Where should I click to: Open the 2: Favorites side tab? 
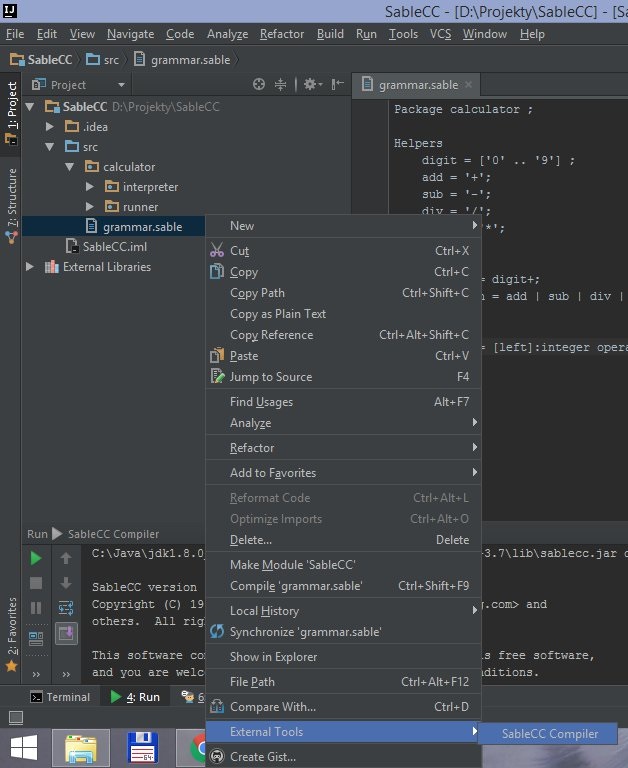11,634
